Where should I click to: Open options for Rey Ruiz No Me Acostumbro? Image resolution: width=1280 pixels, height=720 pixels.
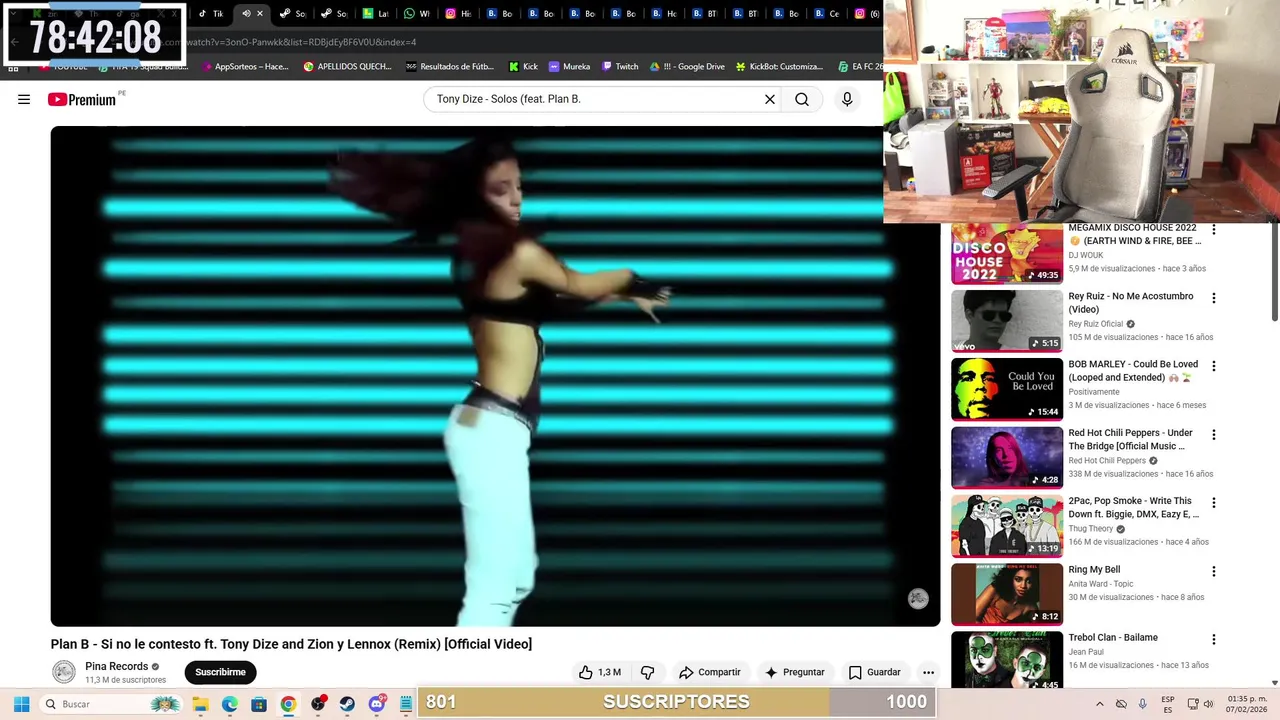[1214, 298]
